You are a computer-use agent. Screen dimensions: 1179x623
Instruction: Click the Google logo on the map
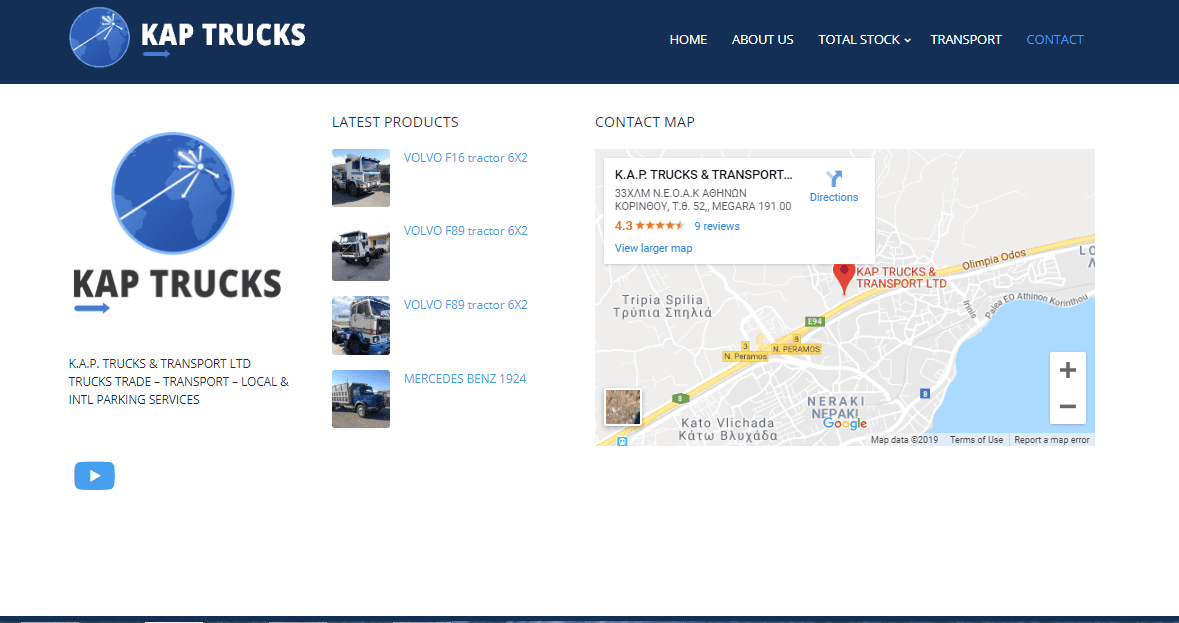coord(844,424)
